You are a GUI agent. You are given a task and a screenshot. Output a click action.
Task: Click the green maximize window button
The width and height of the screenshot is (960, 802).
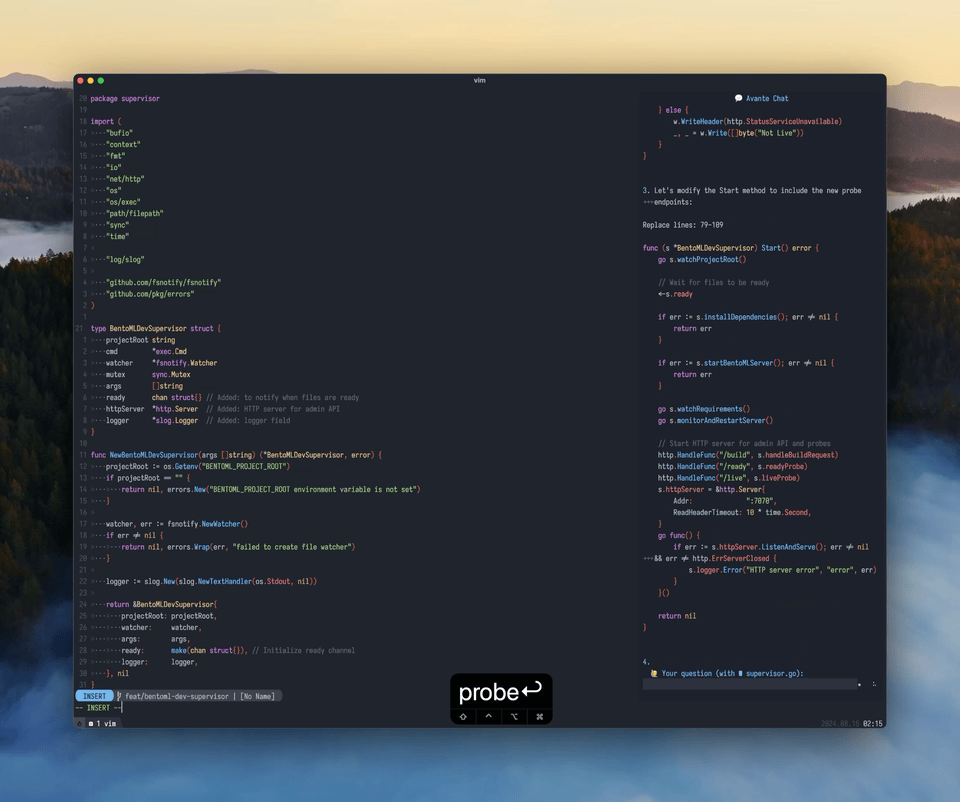pyautogui.click(x=101, y=80)
